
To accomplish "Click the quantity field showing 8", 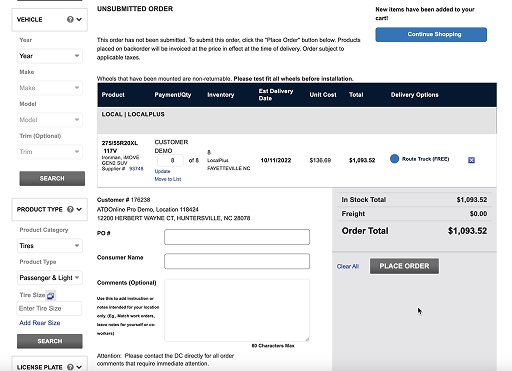I will coord(170,160).
